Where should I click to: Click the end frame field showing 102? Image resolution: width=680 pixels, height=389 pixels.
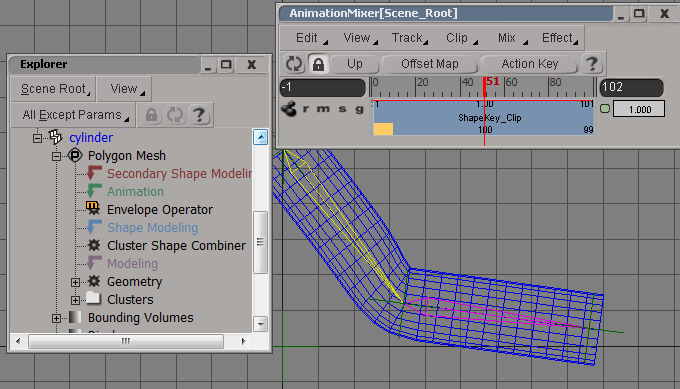[x=631, y=87]
